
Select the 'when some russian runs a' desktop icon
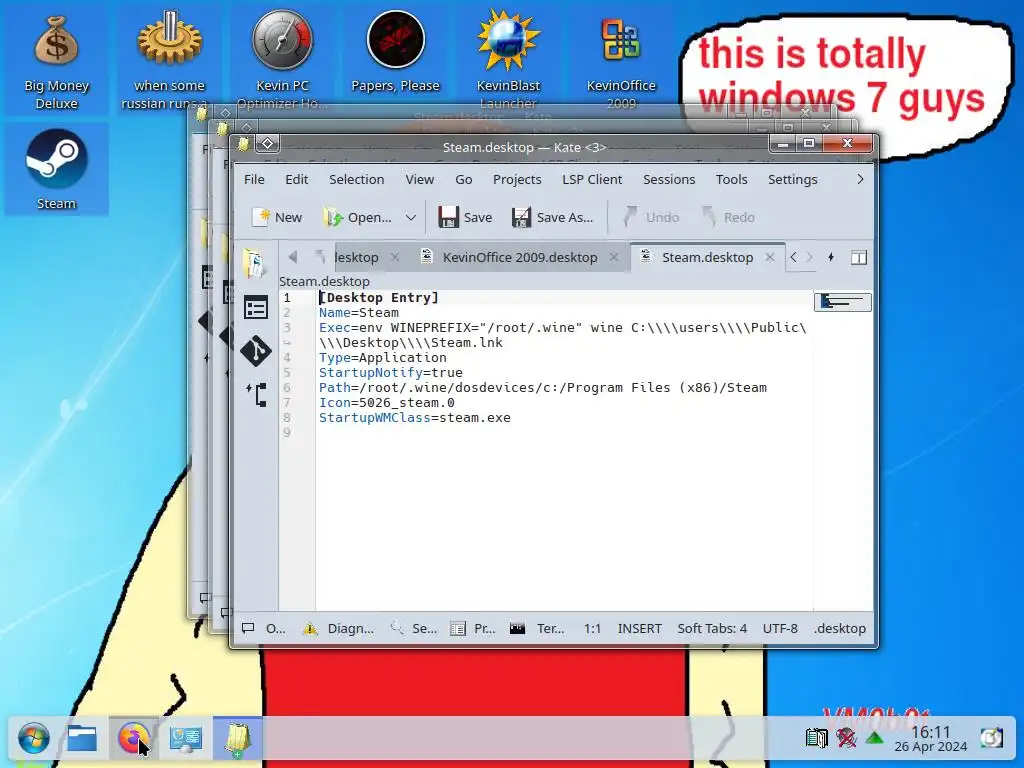(169, 62)
